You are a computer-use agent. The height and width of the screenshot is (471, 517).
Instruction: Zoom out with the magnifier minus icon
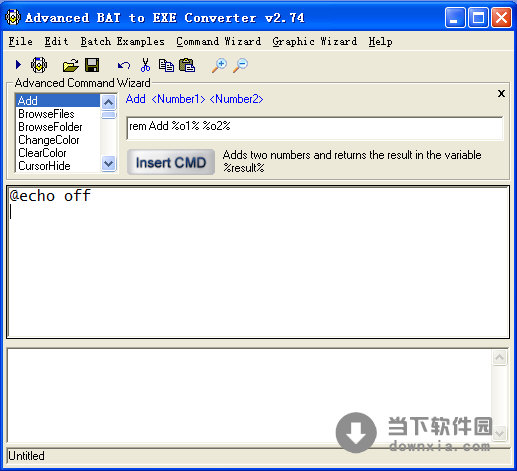tap(240, 65)
